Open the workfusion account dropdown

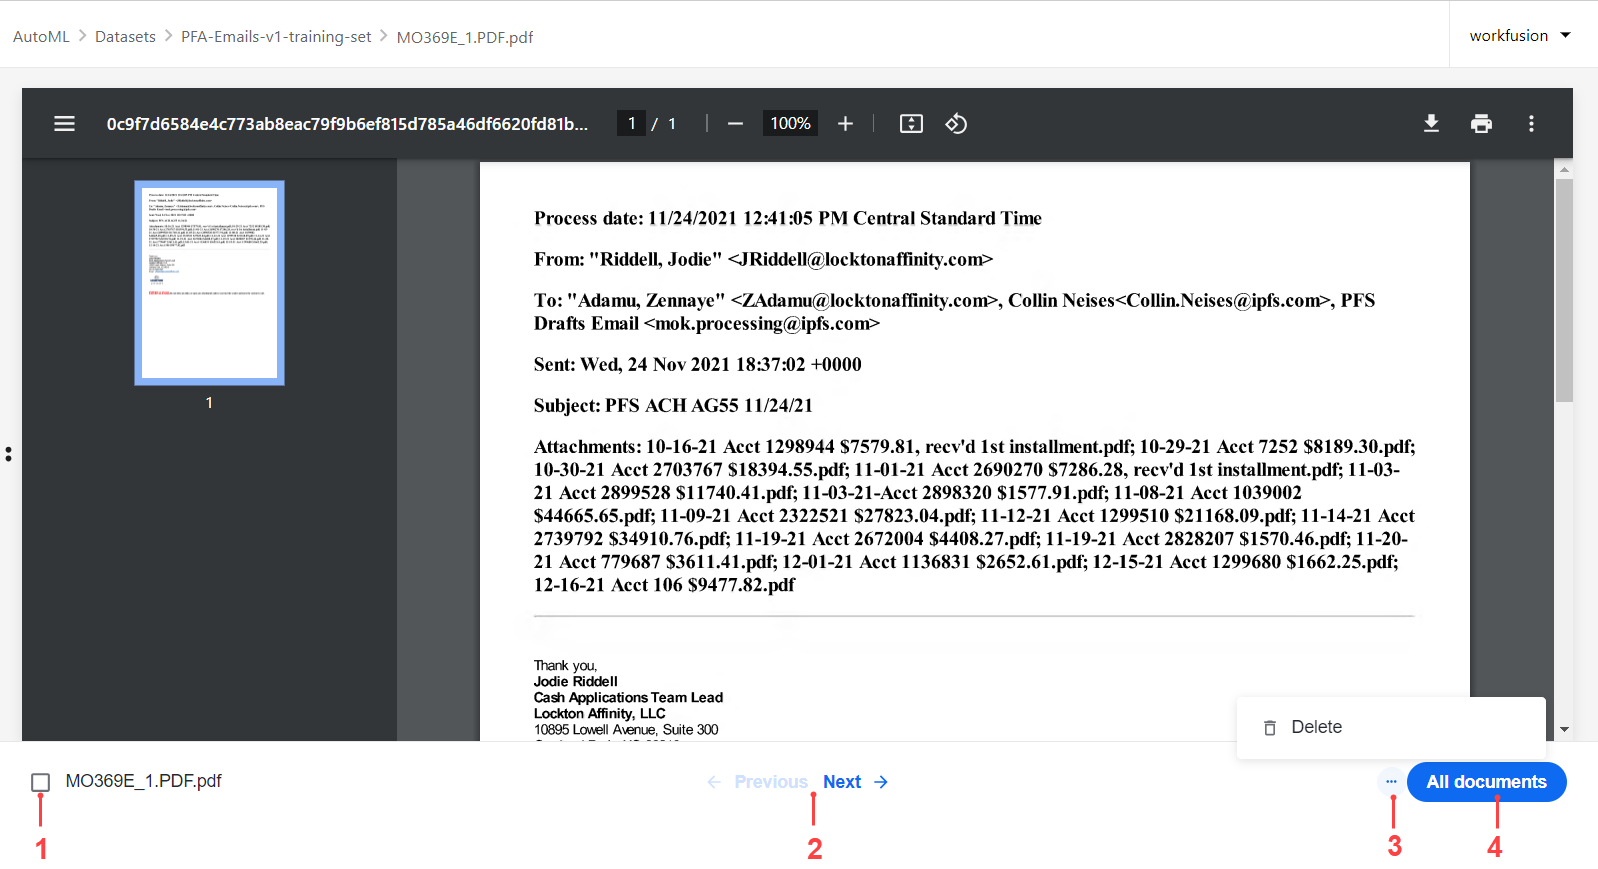1520,36
